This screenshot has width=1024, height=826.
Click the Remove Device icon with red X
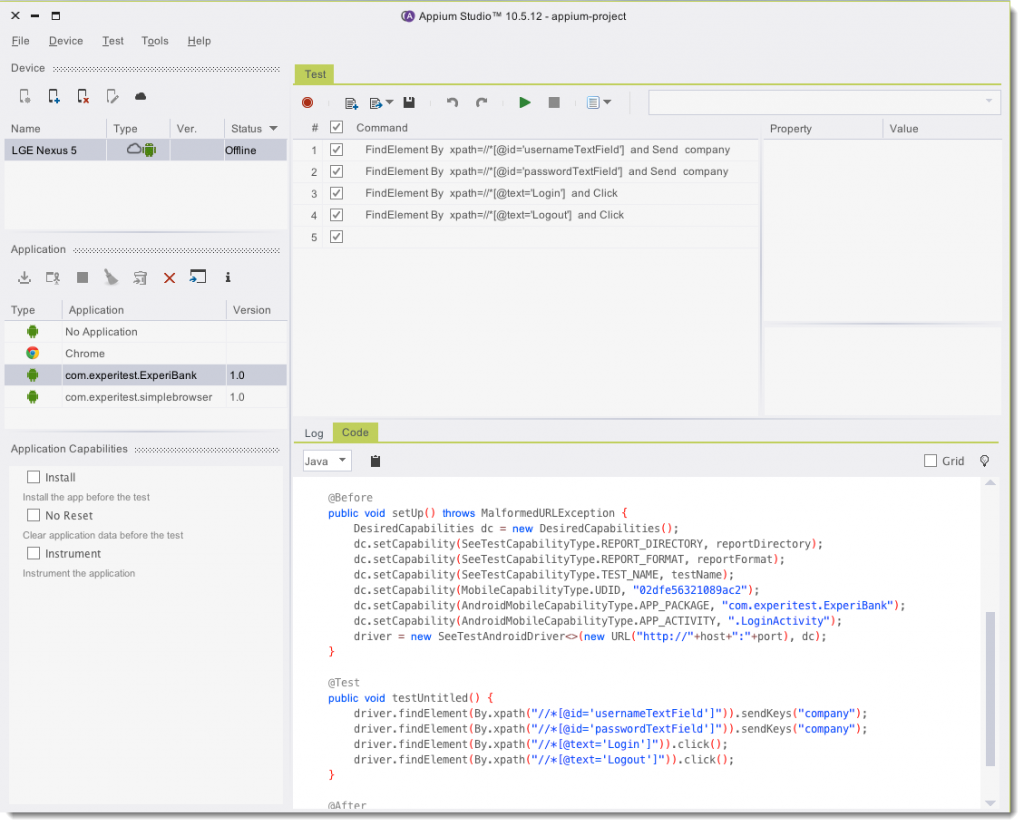coord(83,97)
